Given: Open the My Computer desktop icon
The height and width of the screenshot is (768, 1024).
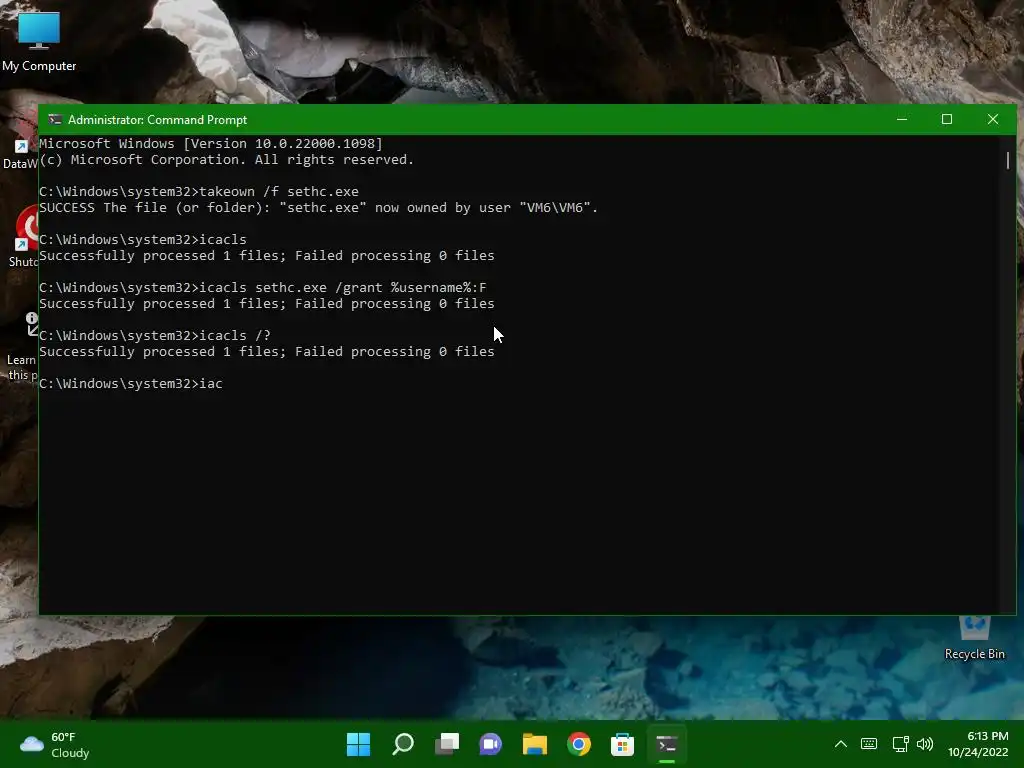Looking at the screenshot, I should pos(39,40).
